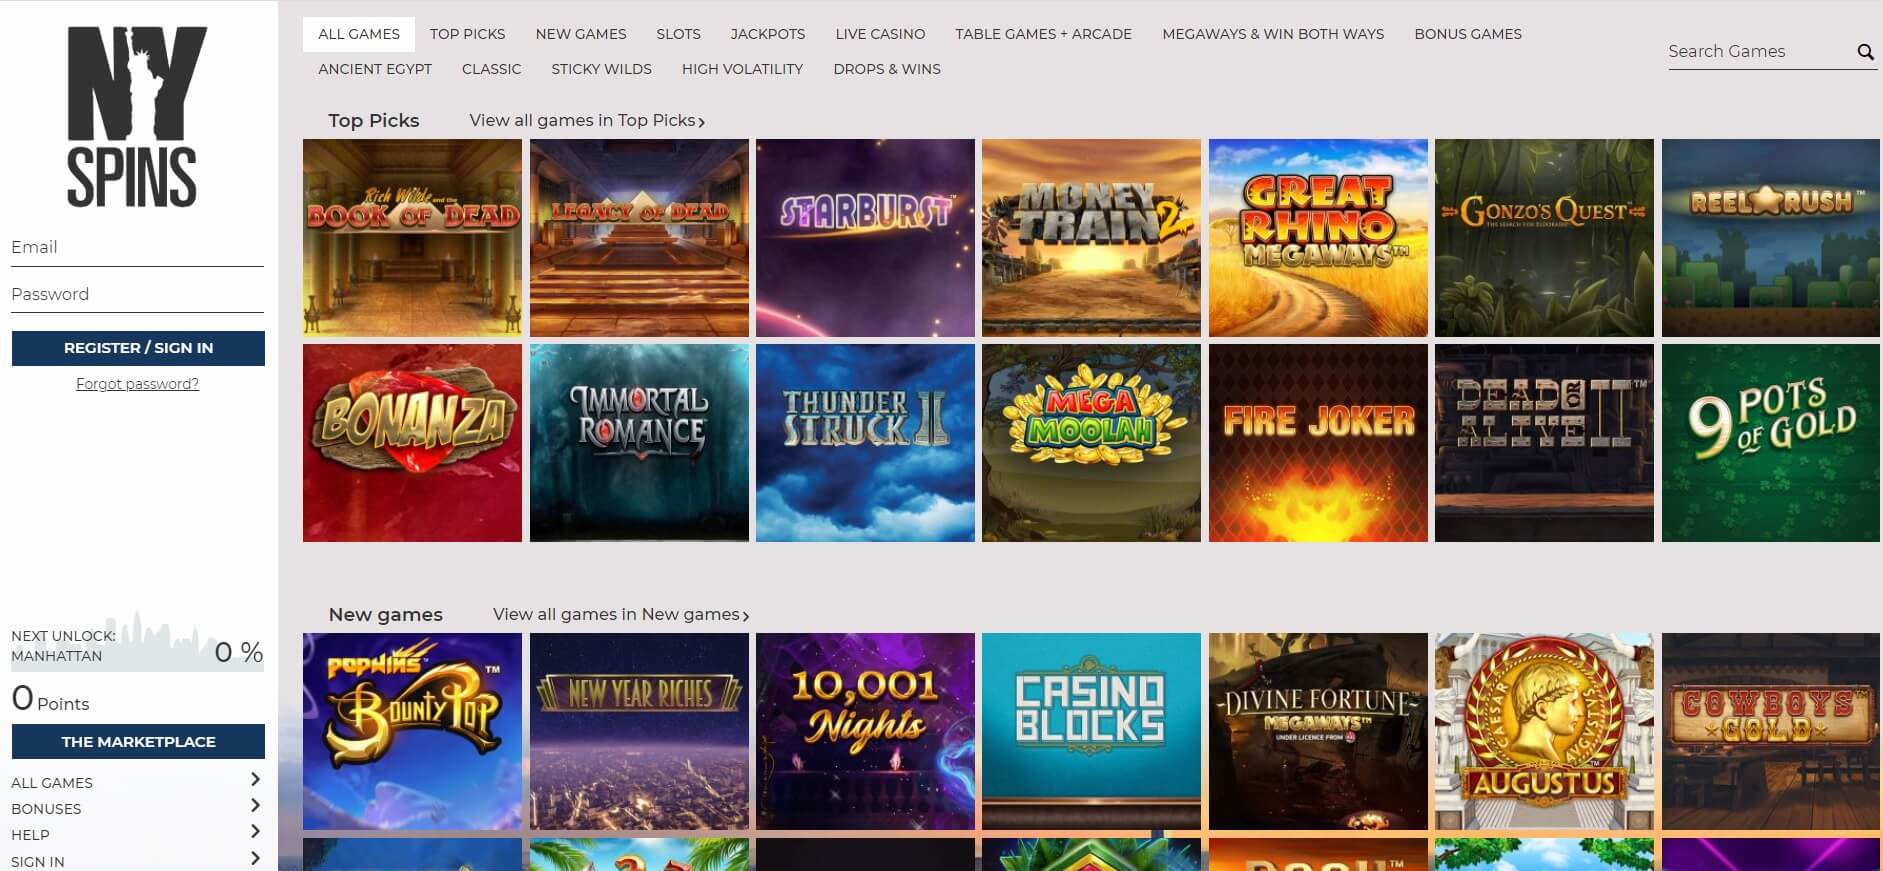Click the Bonuses sidebar link
The height and width of the screenshot is (871, 1883).
coord(46,809)
